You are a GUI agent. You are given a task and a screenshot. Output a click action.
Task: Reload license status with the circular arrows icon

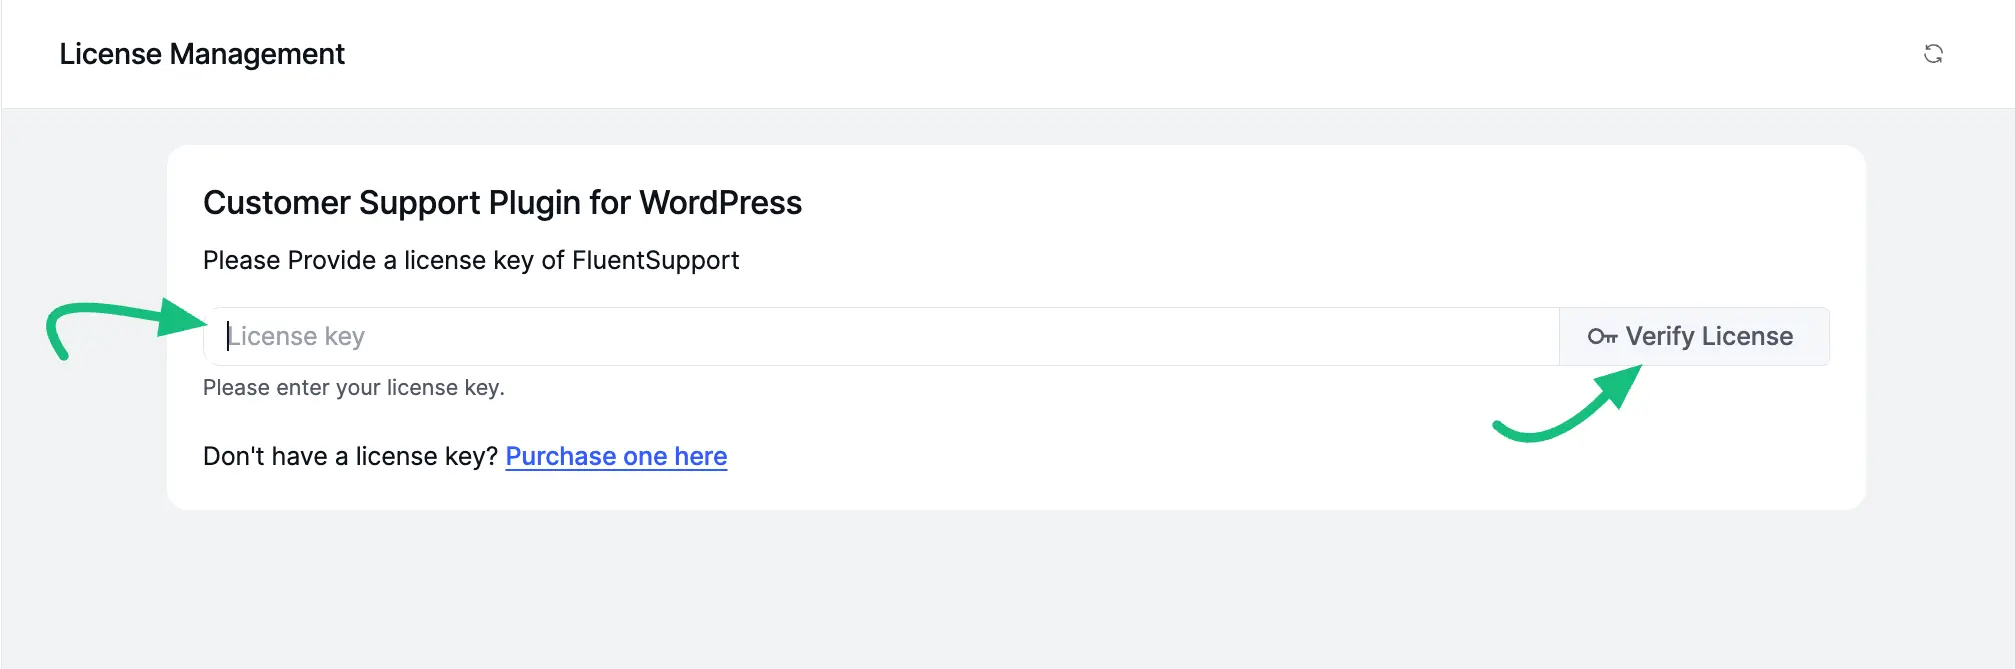pyautogui.click(x=1933, y=54)
